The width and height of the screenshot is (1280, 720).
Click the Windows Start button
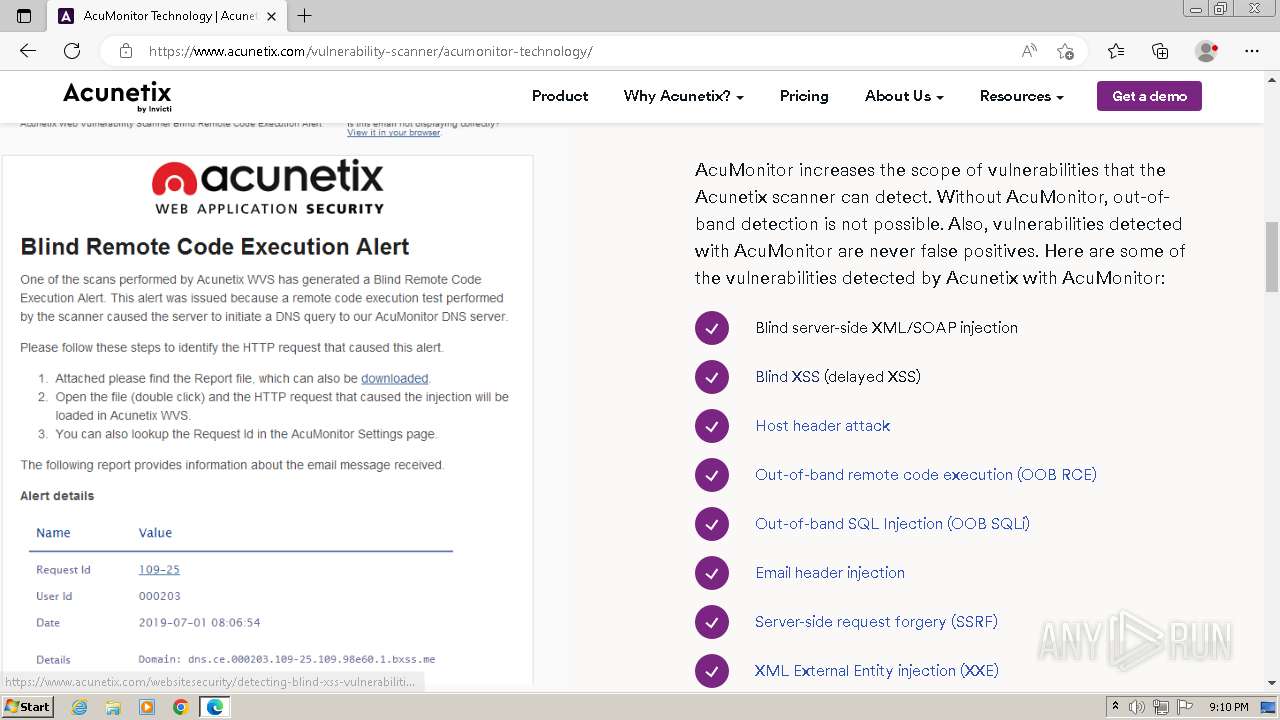click(x=28, y=707)
